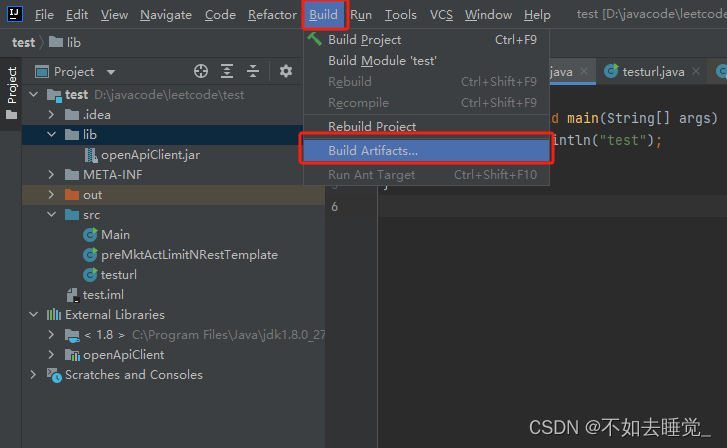Expand the .idea folder
This screenshot has height=448, width=727.
coord(51,115)
